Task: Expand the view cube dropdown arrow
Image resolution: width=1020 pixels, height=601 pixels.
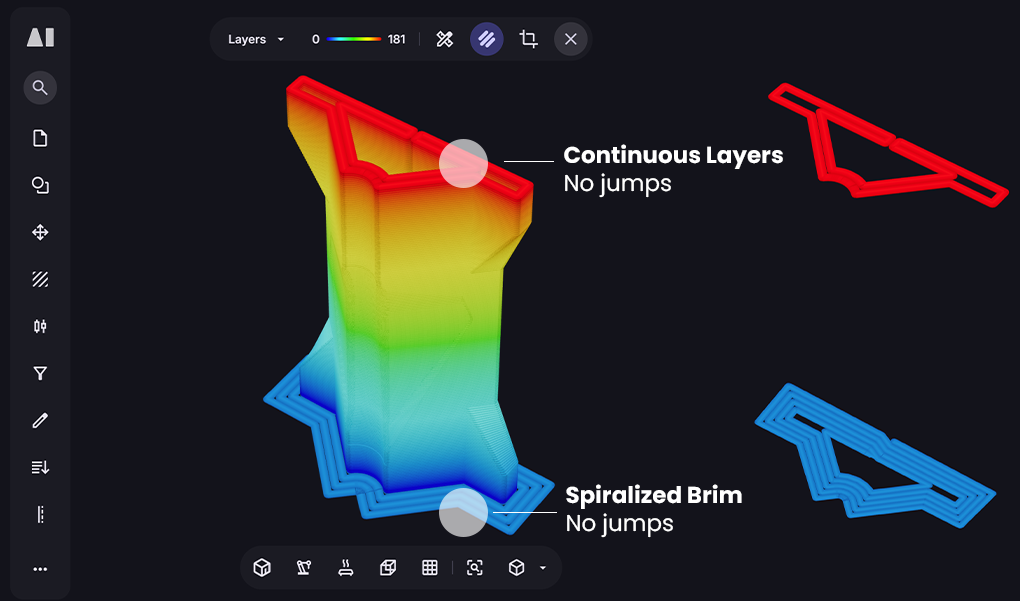Action: click(543, 568)
